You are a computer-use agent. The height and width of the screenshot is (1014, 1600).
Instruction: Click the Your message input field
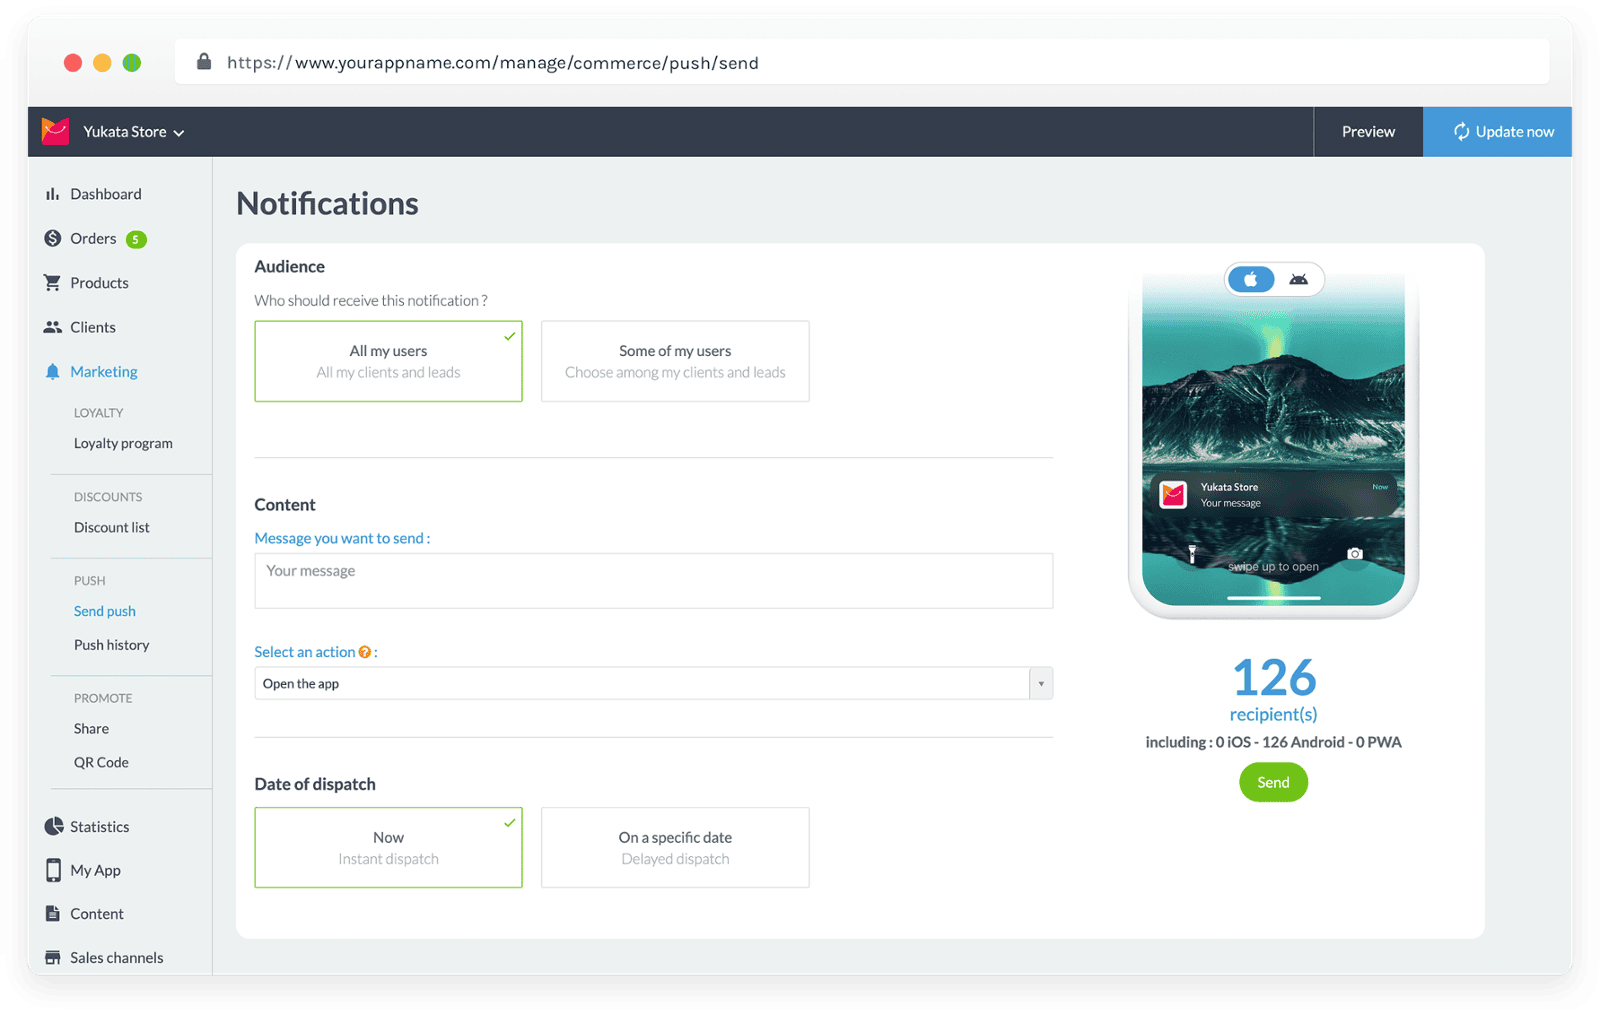coord(653,580)
